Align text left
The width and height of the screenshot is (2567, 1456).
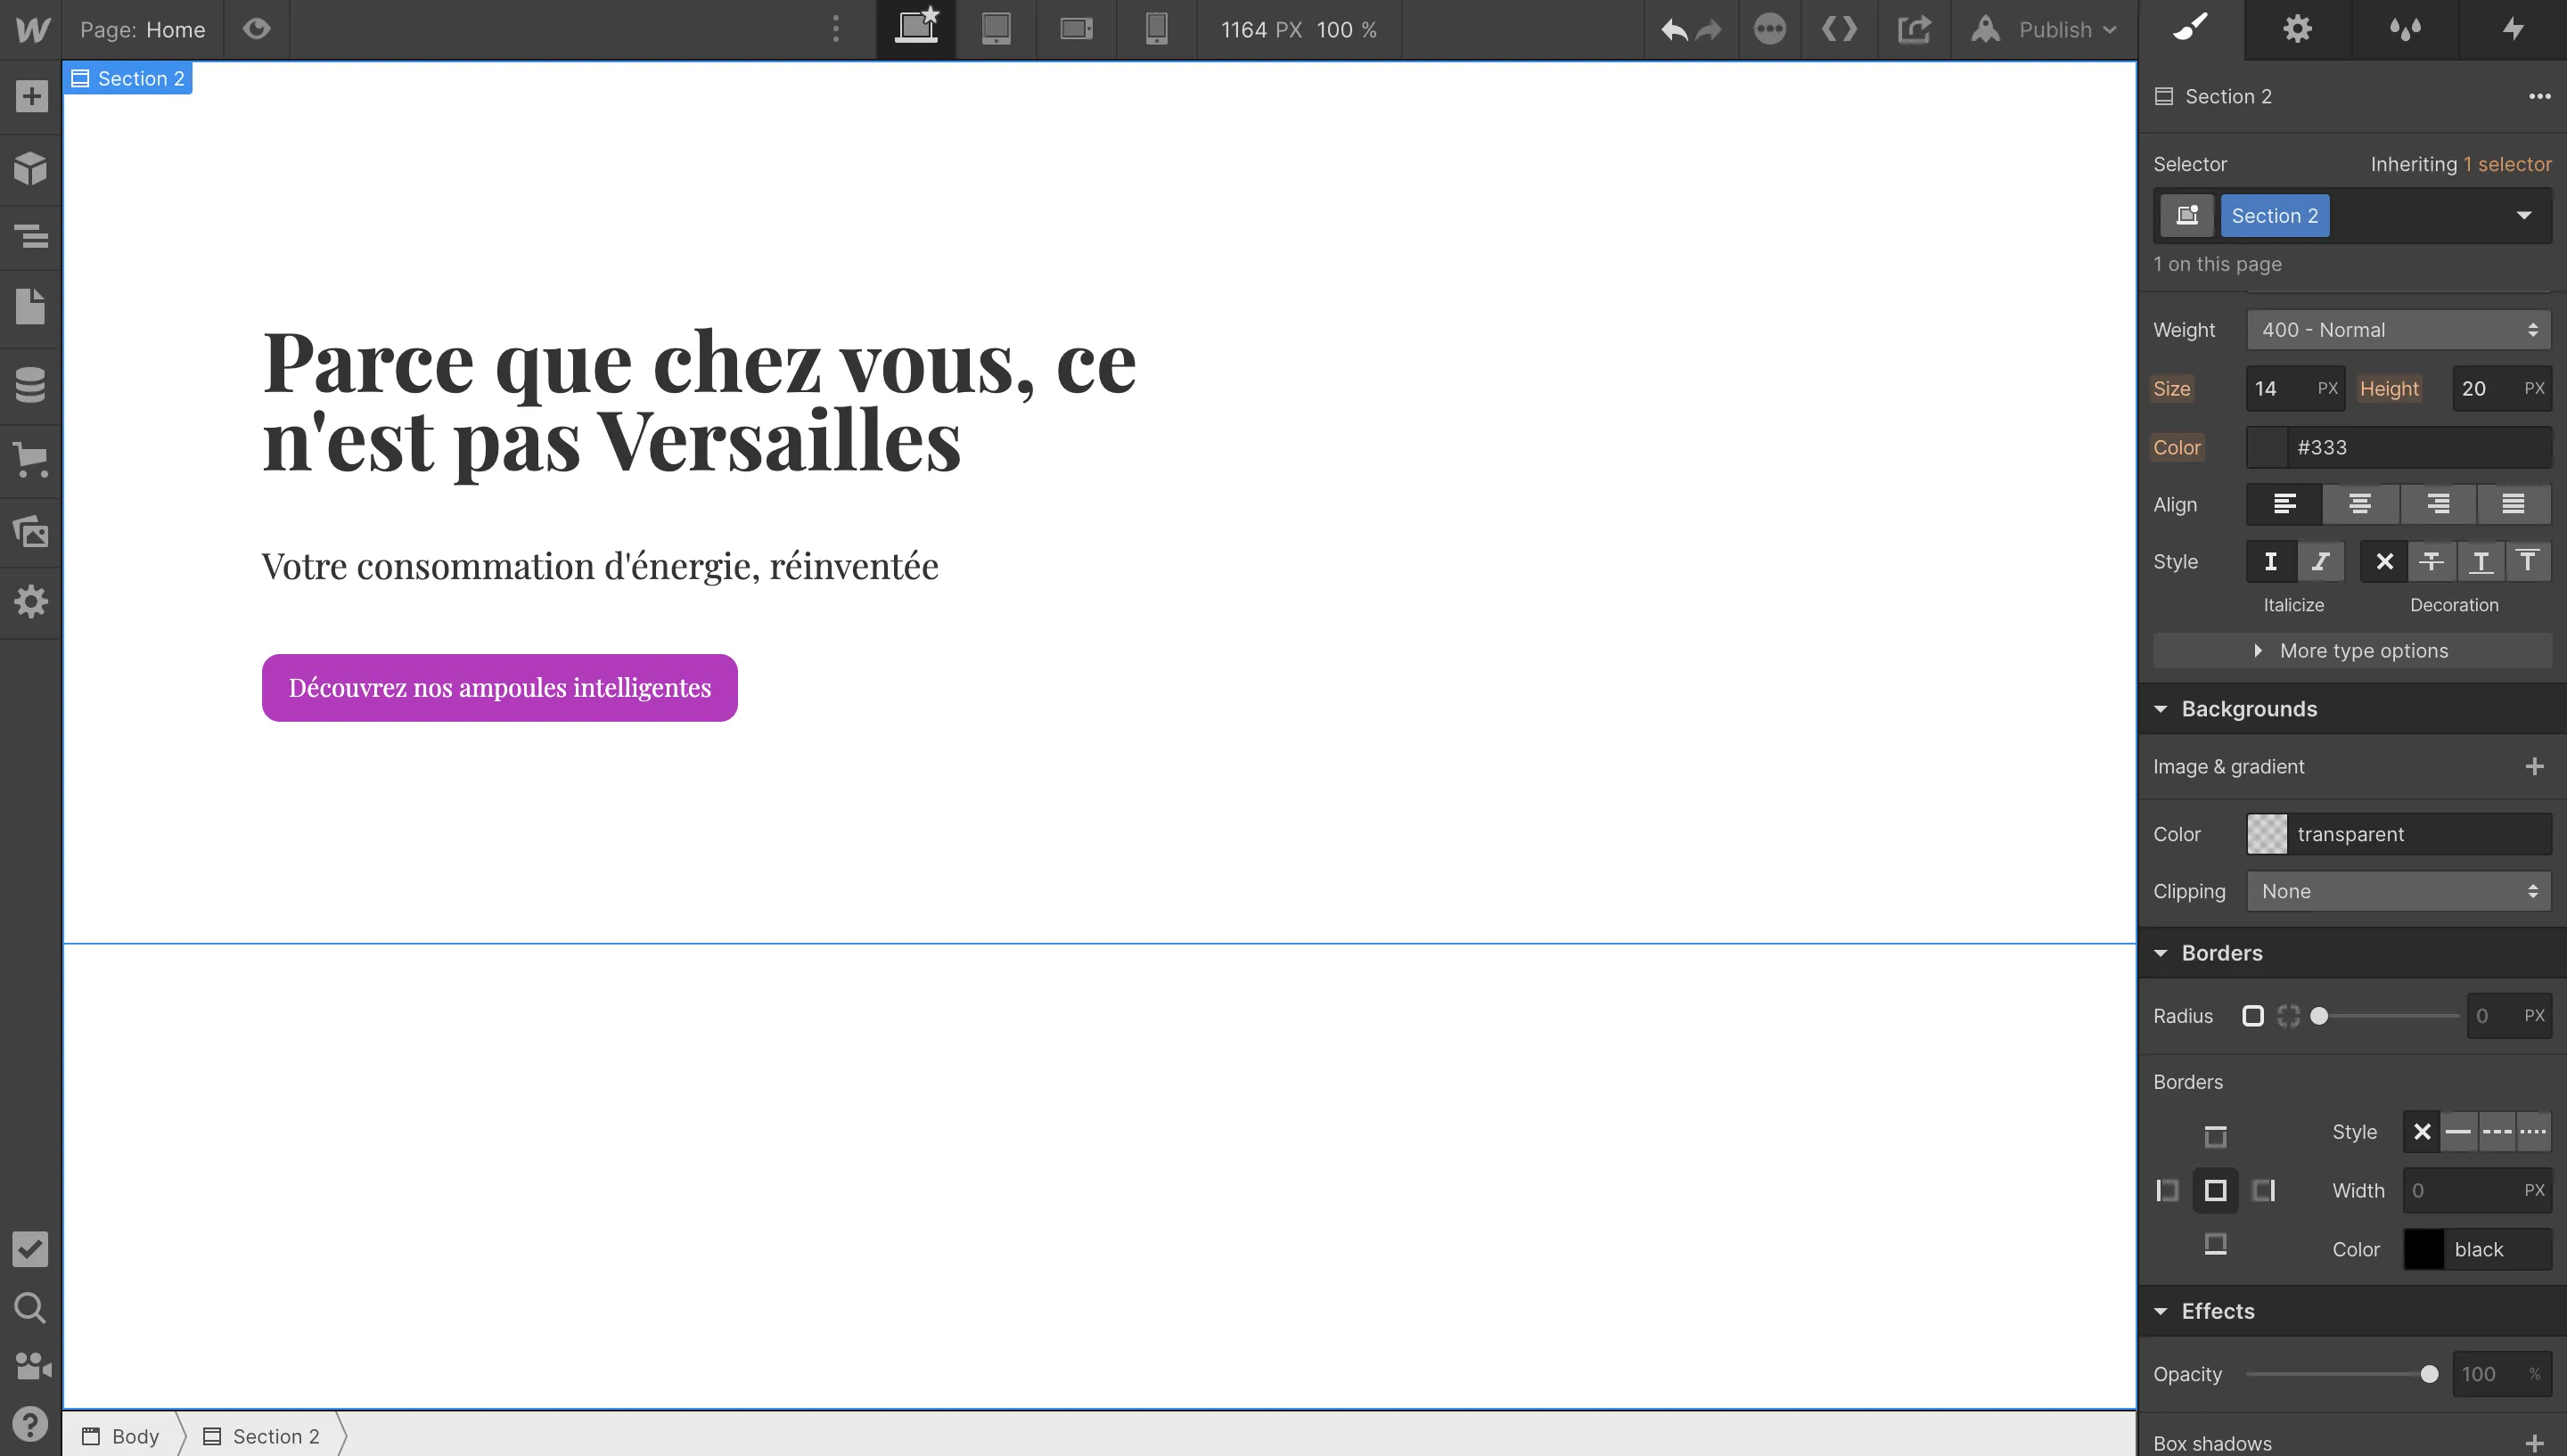tap(2284, 504)
